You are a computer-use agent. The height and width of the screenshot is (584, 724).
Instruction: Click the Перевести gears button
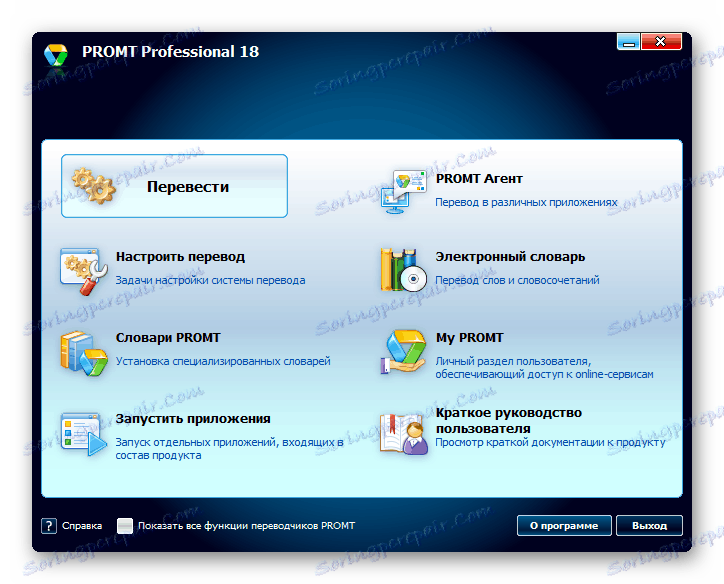pos(175,186)
